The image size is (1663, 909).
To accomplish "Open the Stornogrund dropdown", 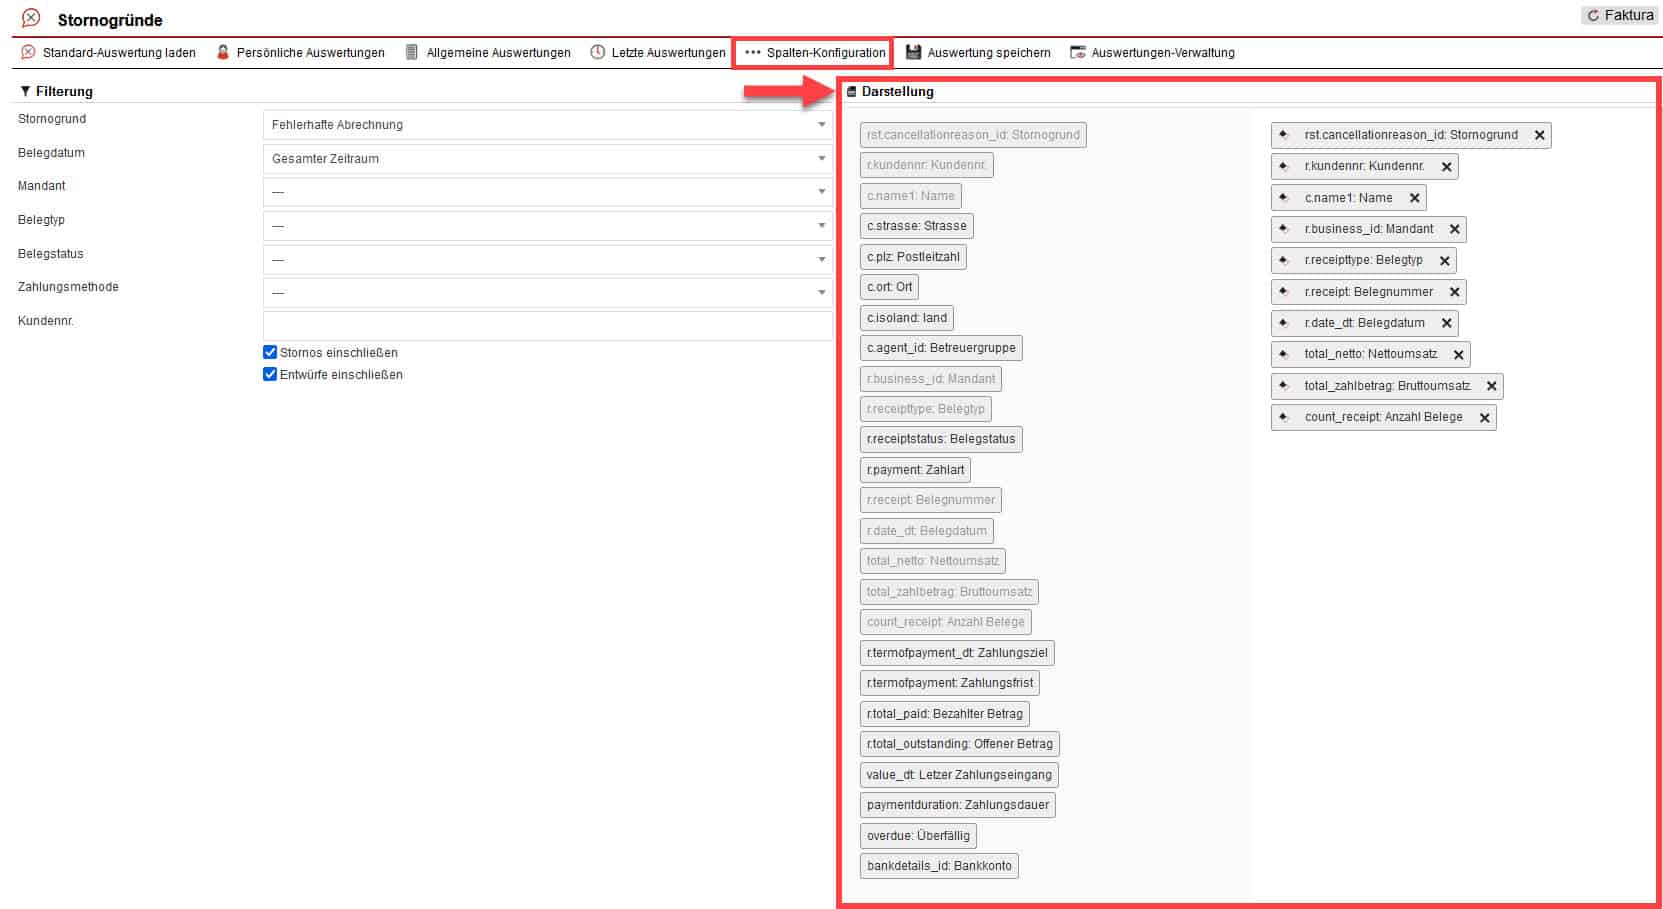I will coord(547,125).
